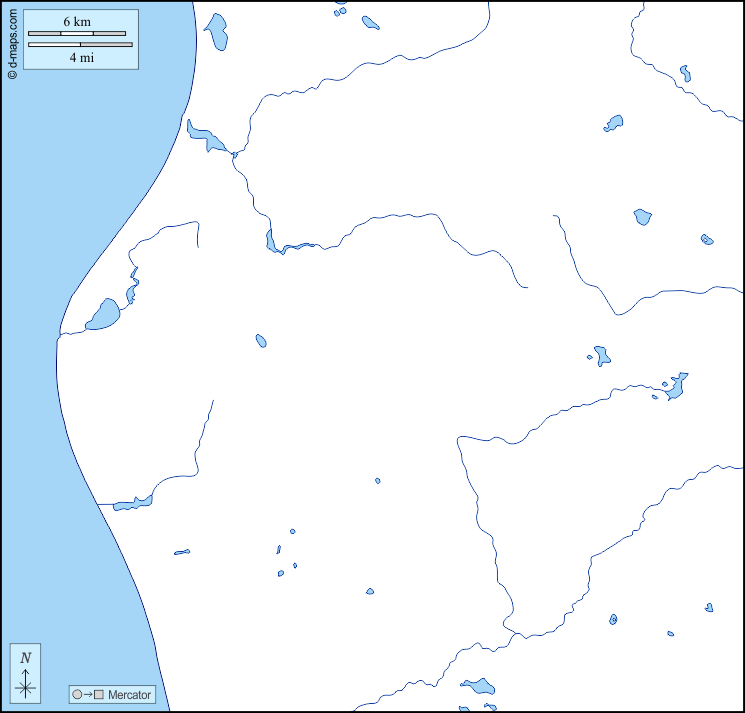
Task: Click the miles scale bar
Action: click(x=80, y=45)
